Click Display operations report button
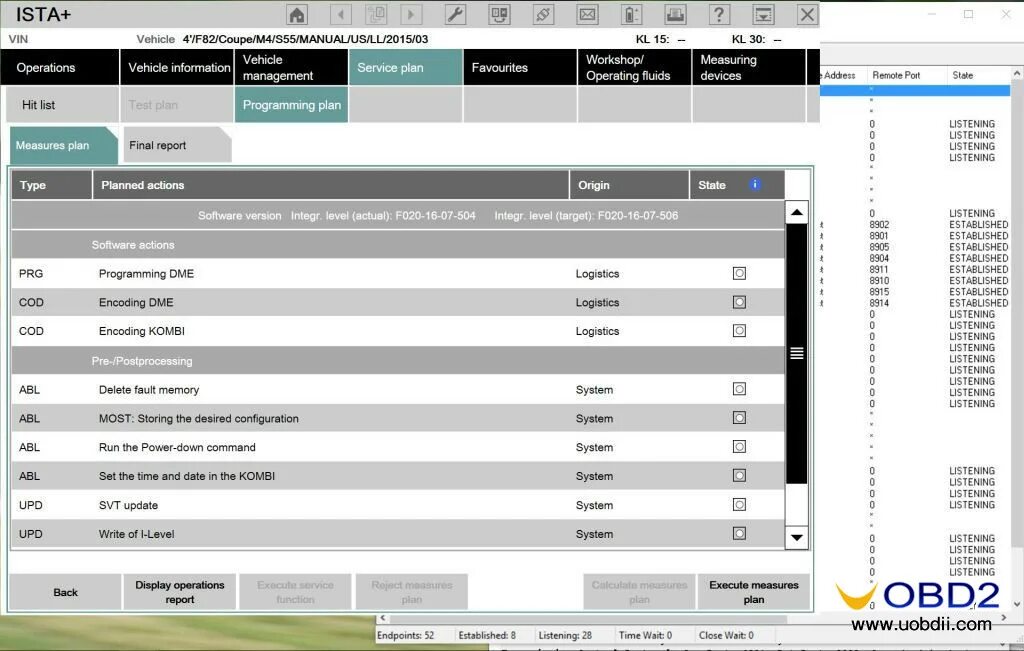The width and height of the screenshot is (1024, 651). [180, 592]
